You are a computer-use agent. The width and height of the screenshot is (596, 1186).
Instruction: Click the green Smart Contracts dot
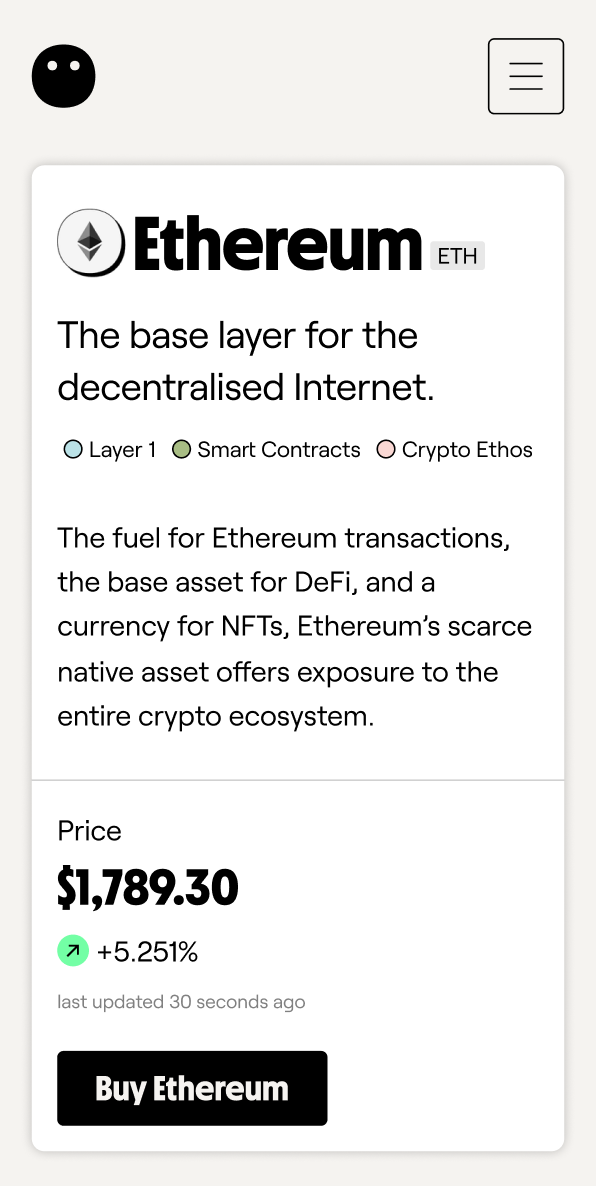(182, 450)
